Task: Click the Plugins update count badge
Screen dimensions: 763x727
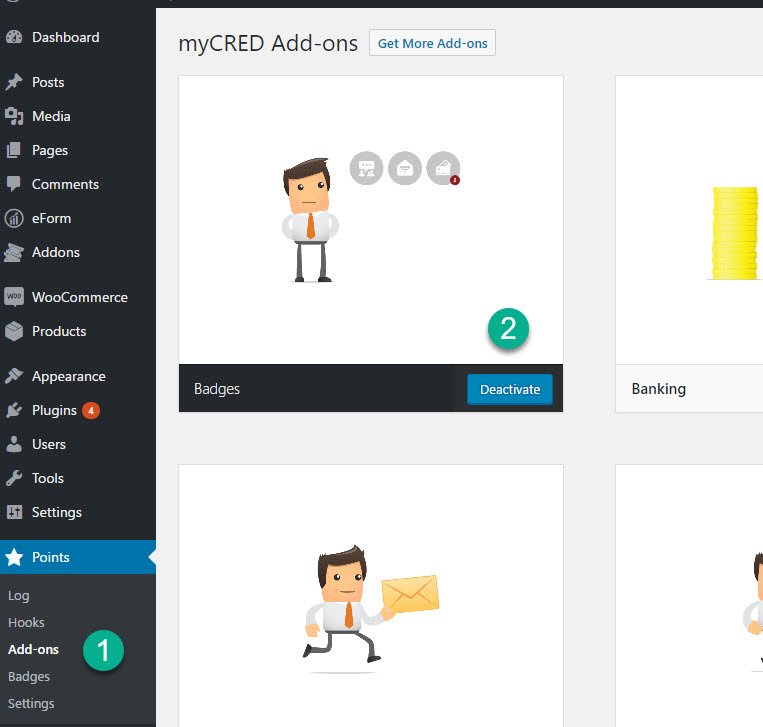Action: pos(91,411)
